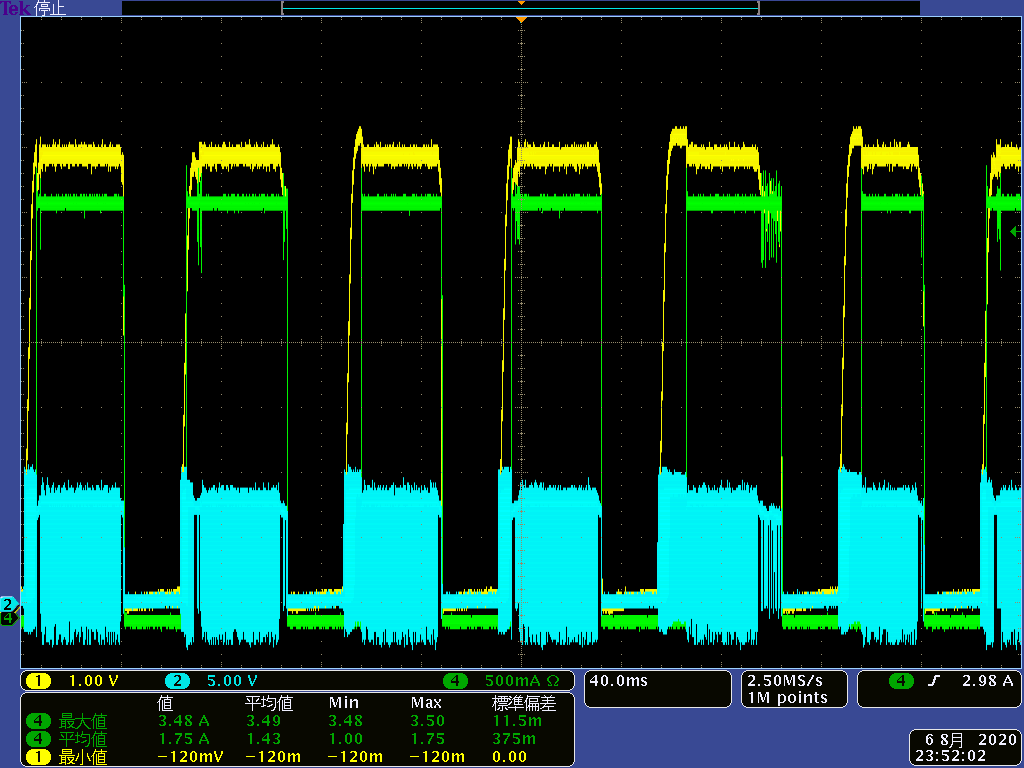
Task: Click the 23:52:02 time readout
Action: (950, 756)
